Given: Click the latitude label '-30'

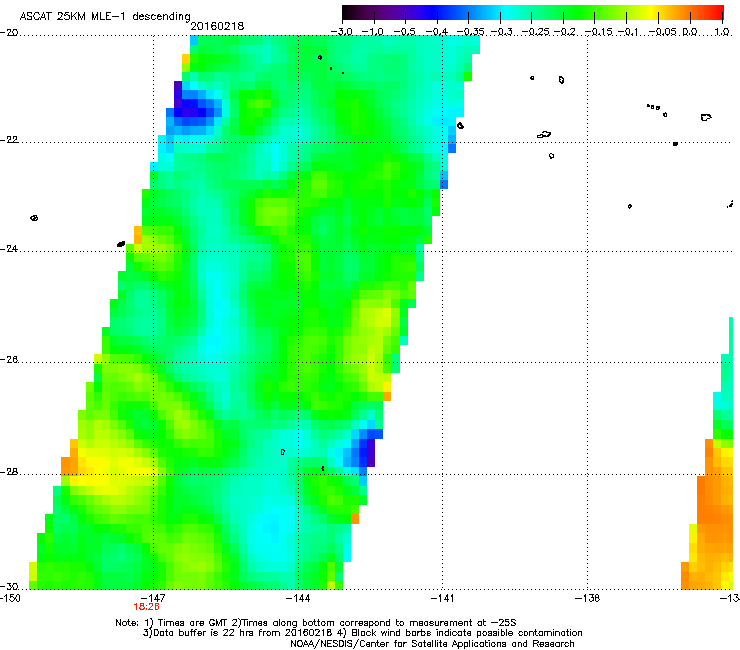Looking at the screenshot, I should point(9,586).
